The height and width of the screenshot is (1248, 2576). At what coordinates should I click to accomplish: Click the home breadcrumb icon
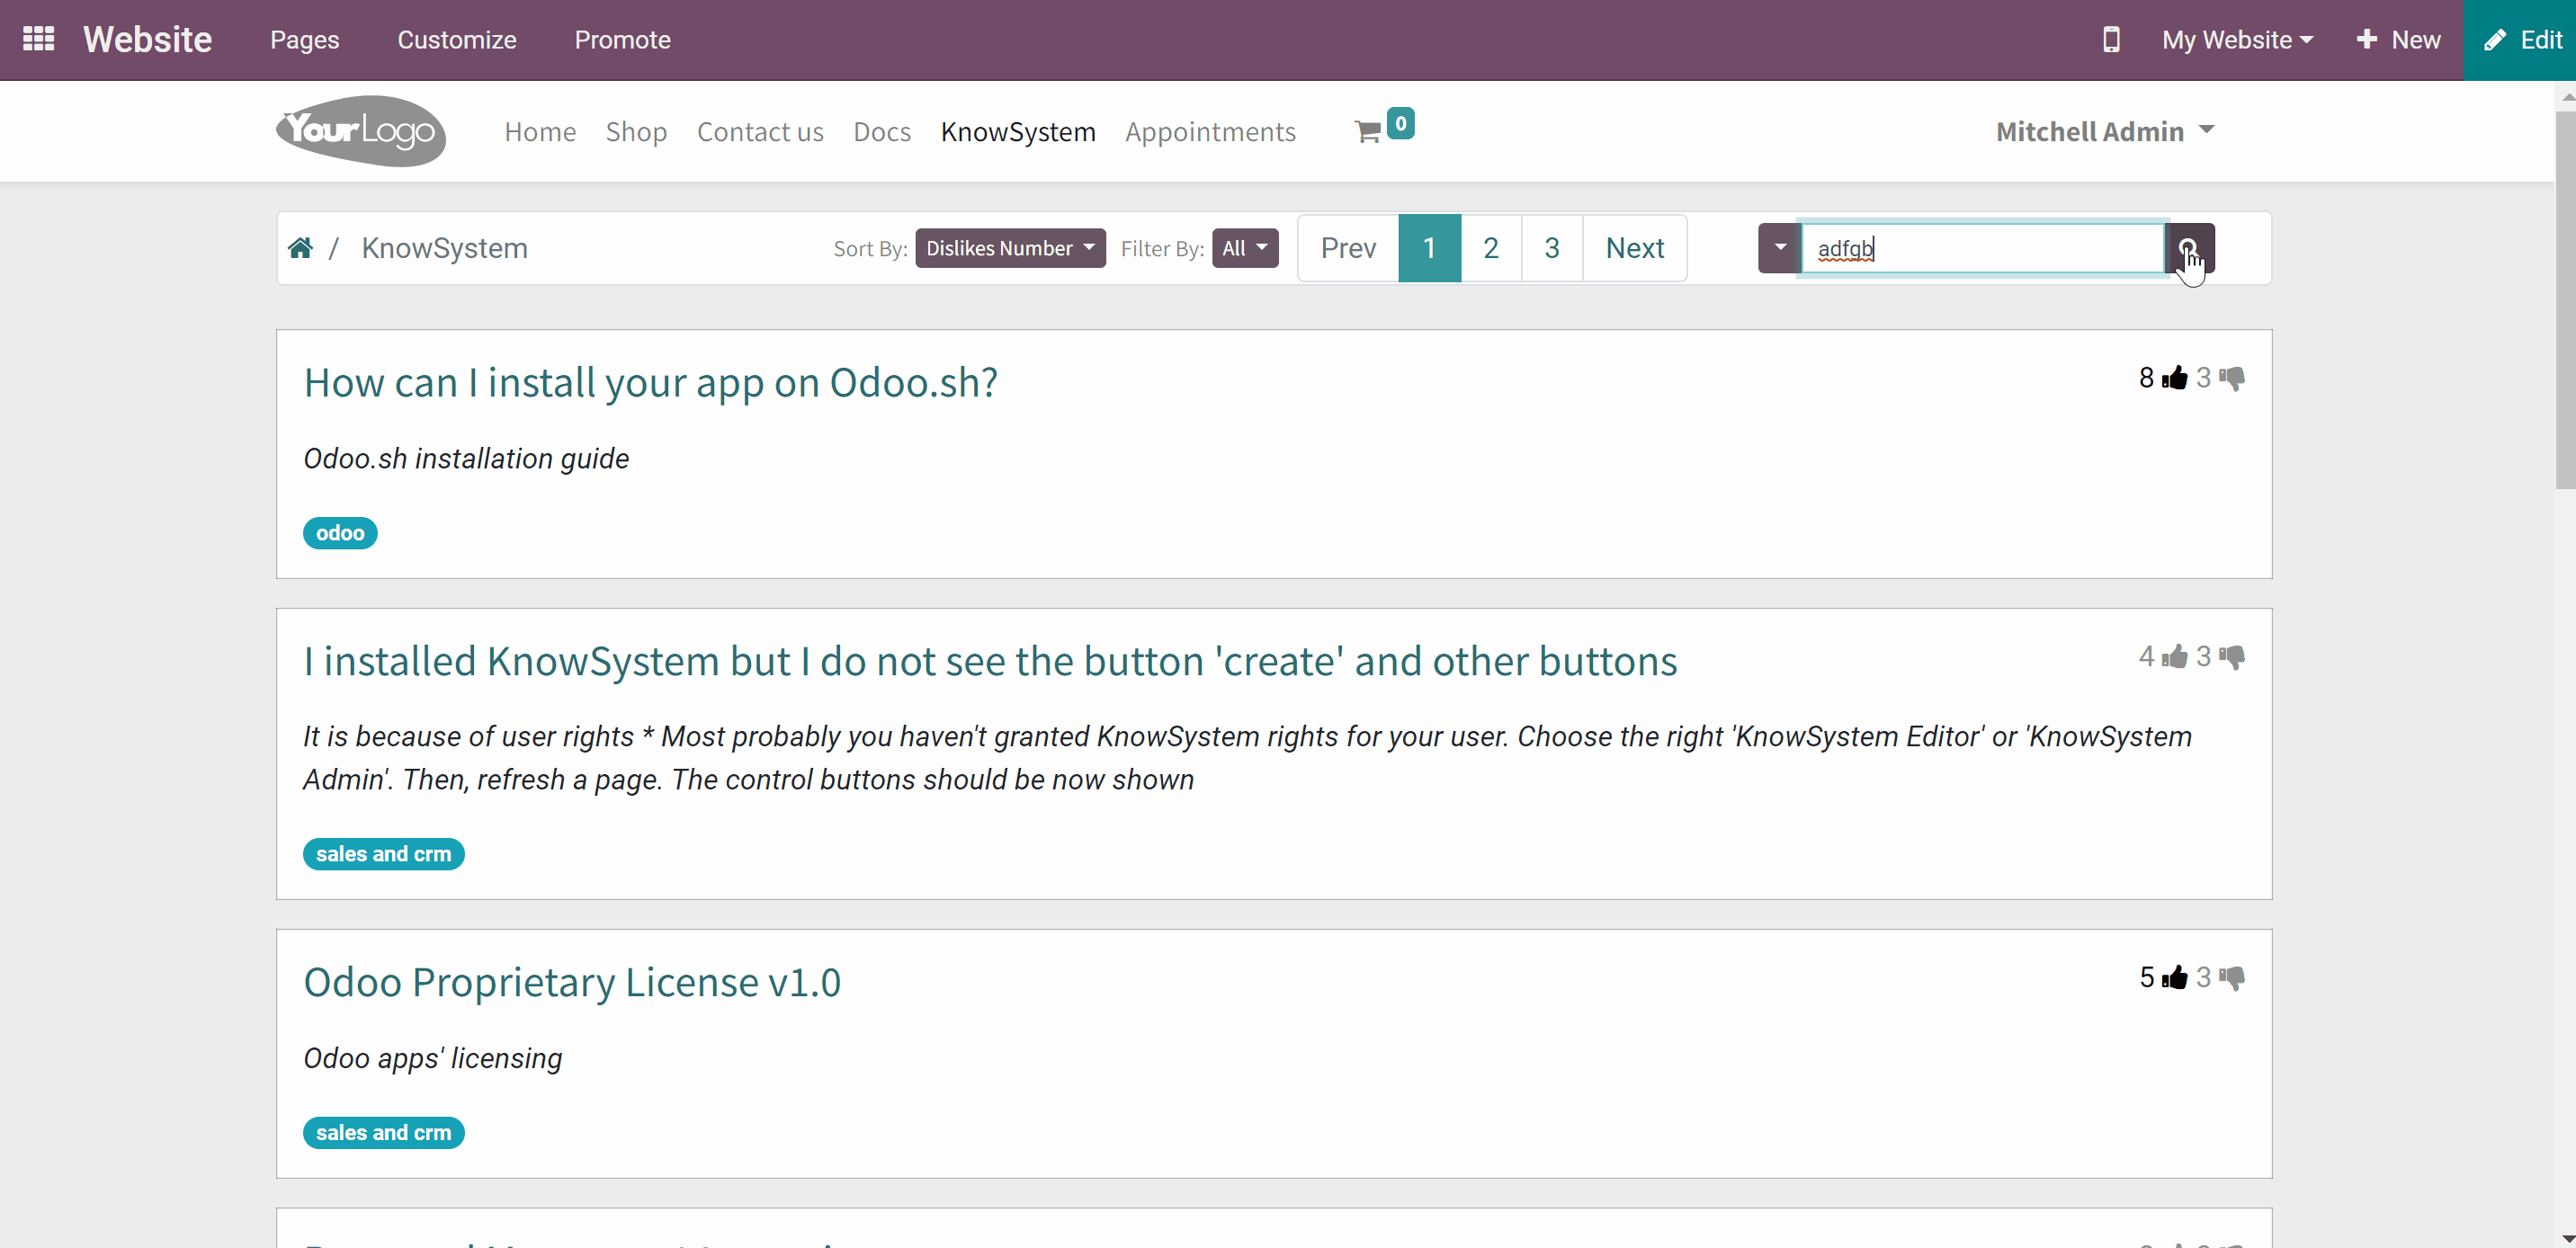pyautogui.click(x=300, y=247)
